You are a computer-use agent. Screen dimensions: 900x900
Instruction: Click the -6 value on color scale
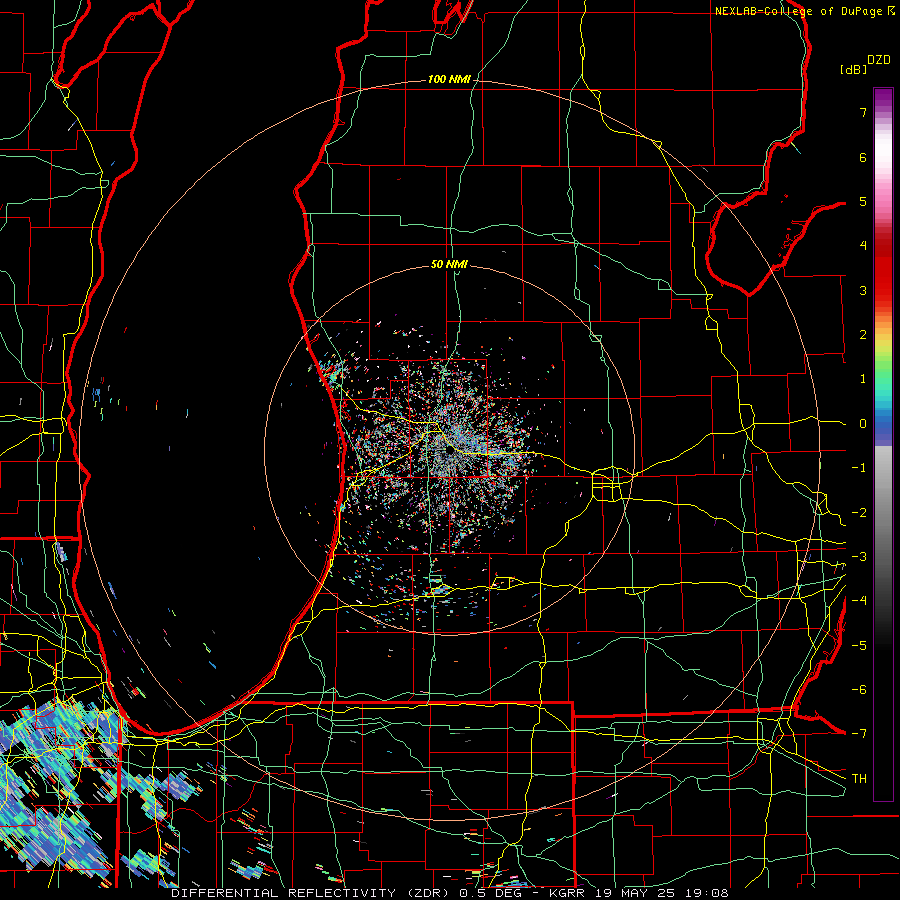859,690
